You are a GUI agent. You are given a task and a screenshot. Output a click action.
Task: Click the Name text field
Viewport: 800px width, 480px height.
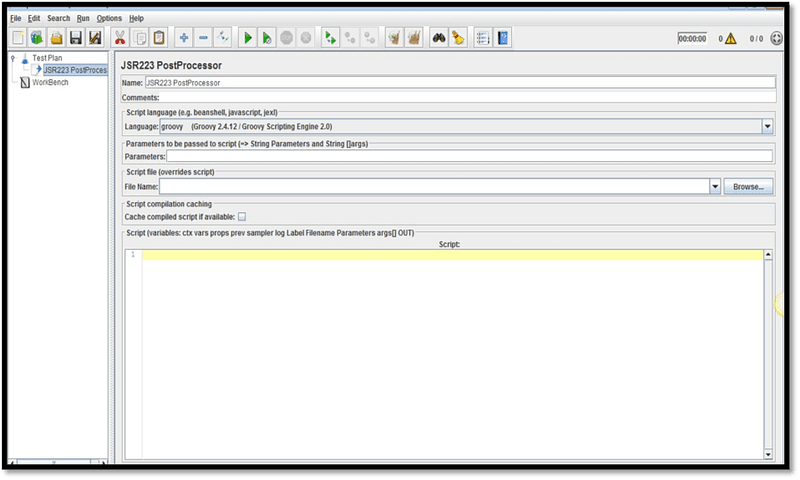click(x=460, y=83)
